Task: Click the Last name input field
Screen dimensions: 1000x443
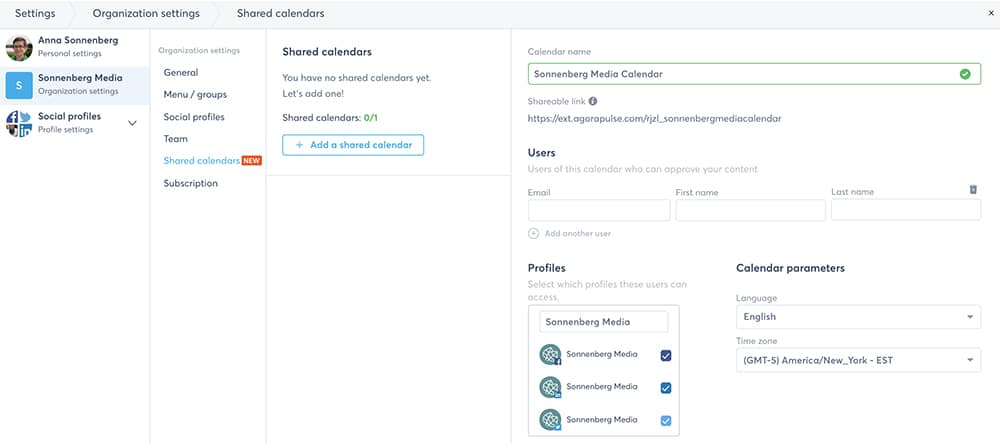Action: 906,210
